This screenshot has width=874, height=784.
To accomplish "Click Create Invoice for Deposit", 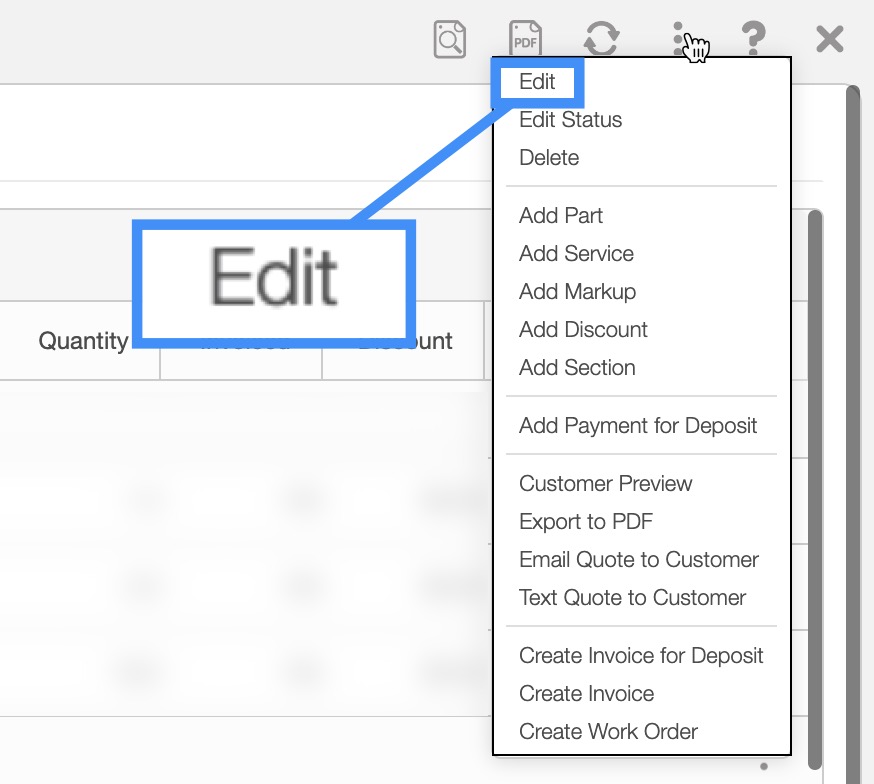I will [x=641, y=656].
